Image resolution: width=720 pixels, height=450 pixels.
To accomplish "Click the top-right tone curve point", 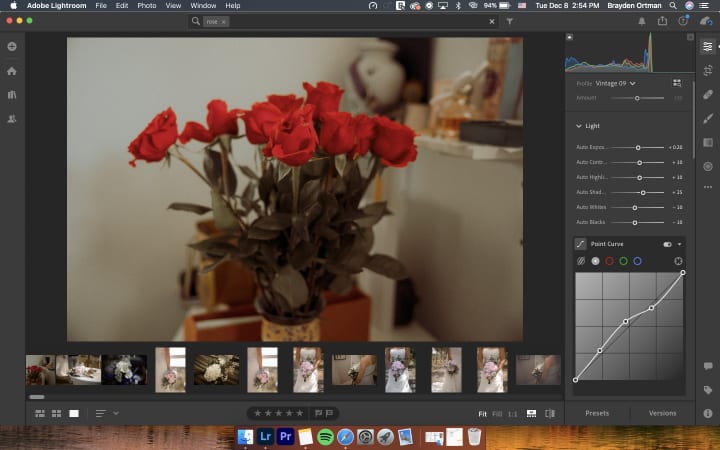I will (x=683, y=273).
